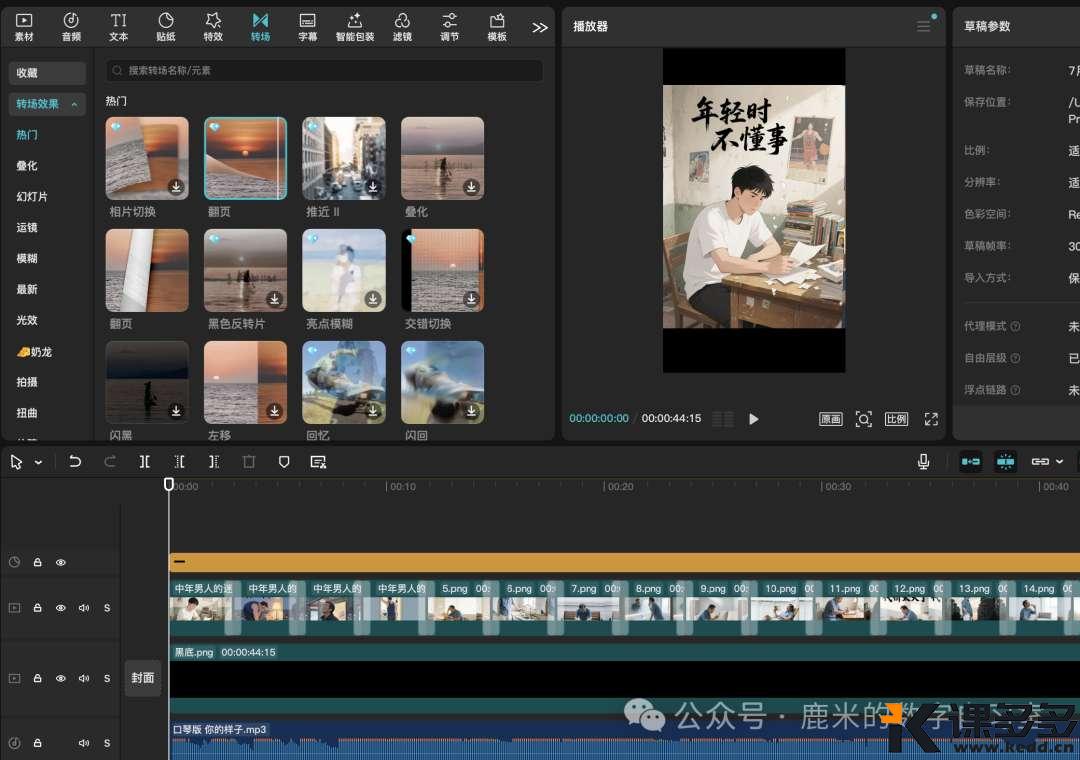Image resolution: width=1080 pixels, height=760 pixels.
Task: Lock the 黑底.png track
Action: click(x=38, y=678)
